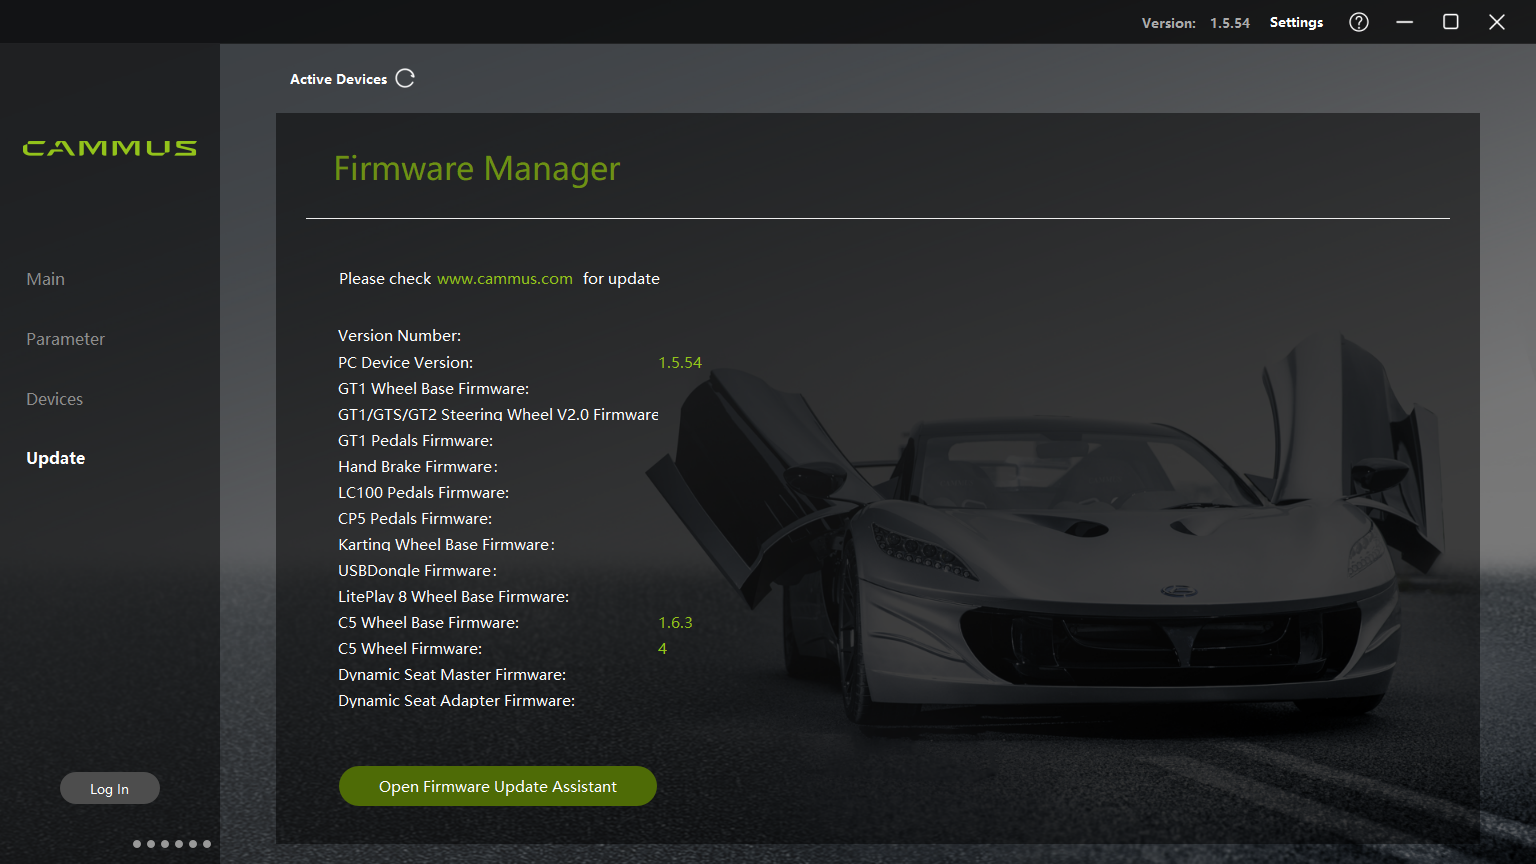This screenshot has width=1536, height=864.
Task: Click the Version Number label
Action: (x=399, y=335)
